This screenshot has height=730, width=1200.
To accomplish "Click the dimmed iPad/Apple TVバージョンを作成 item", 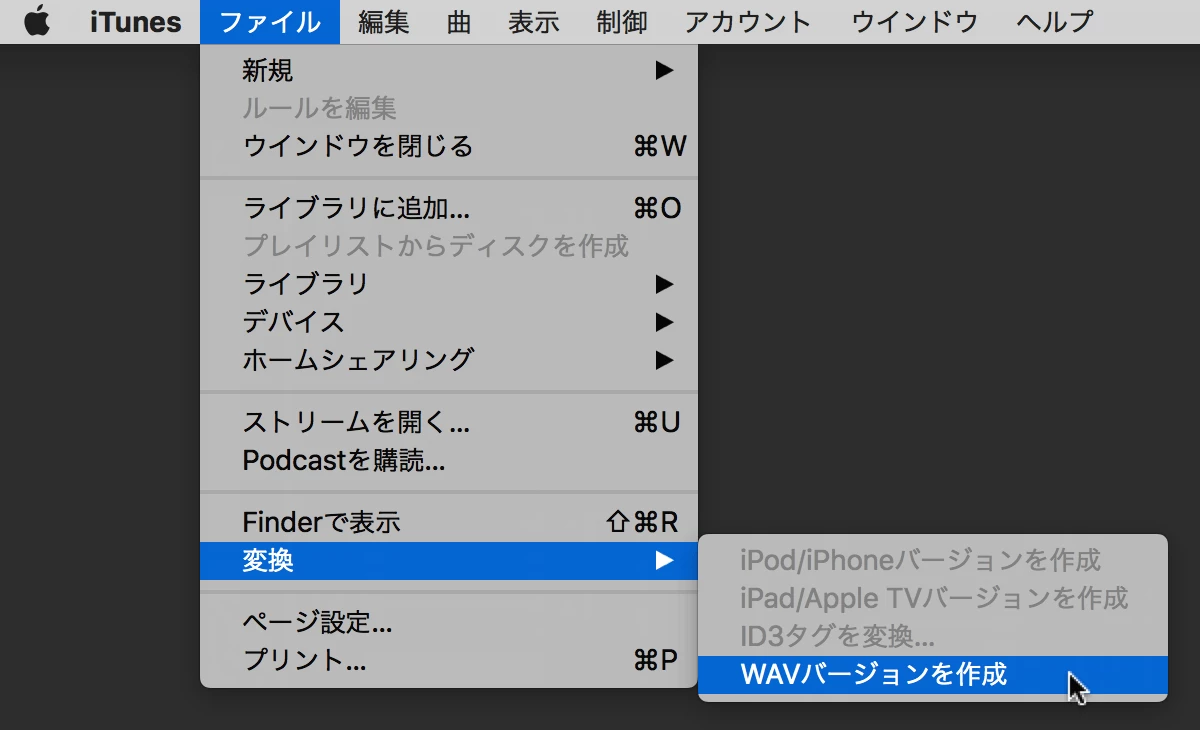I will pyautogui.click(x=933, y=598).
